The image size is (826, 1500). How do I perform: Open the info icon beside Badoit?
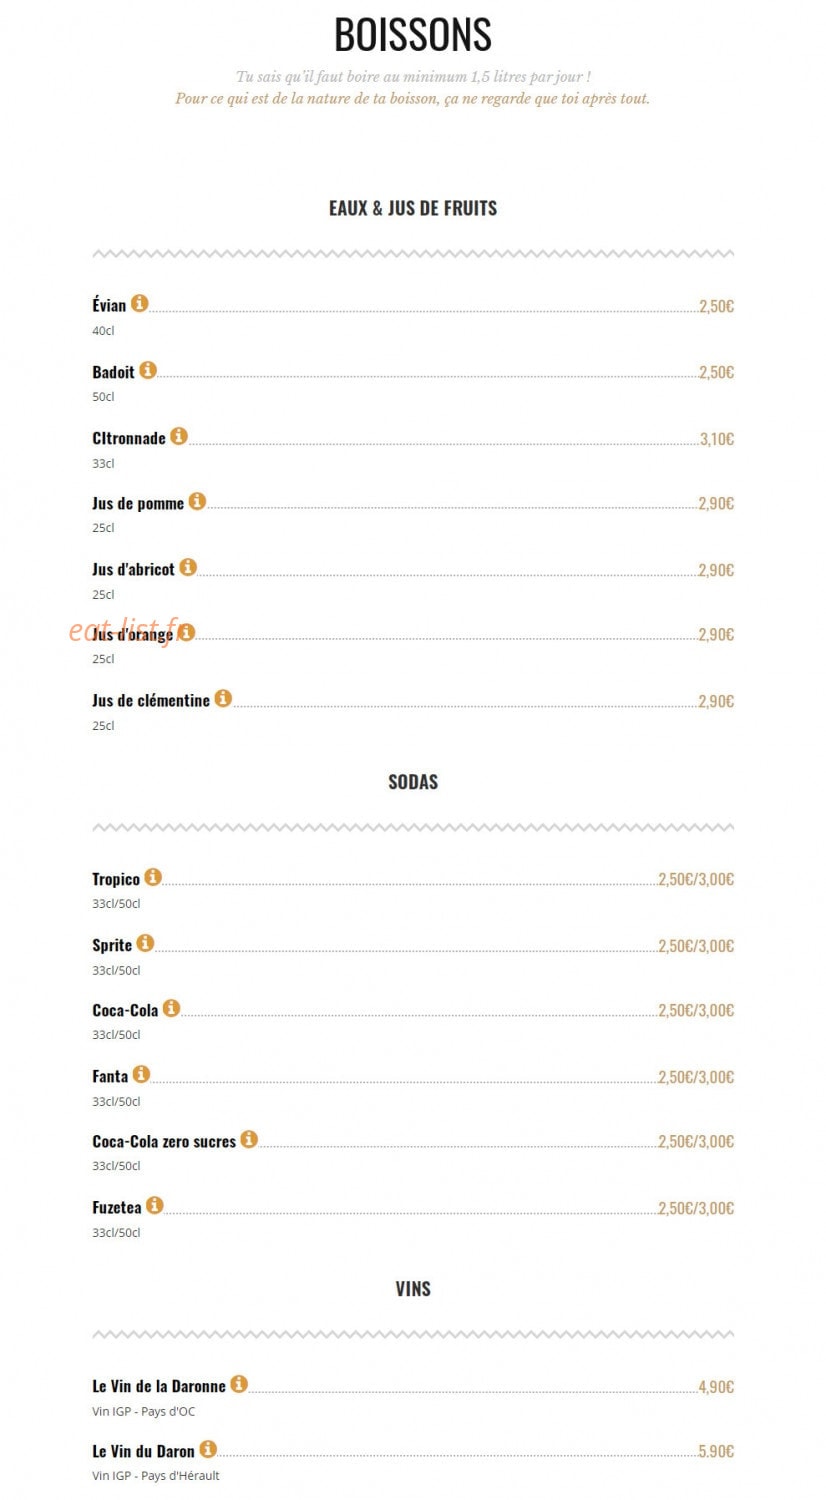148,370
